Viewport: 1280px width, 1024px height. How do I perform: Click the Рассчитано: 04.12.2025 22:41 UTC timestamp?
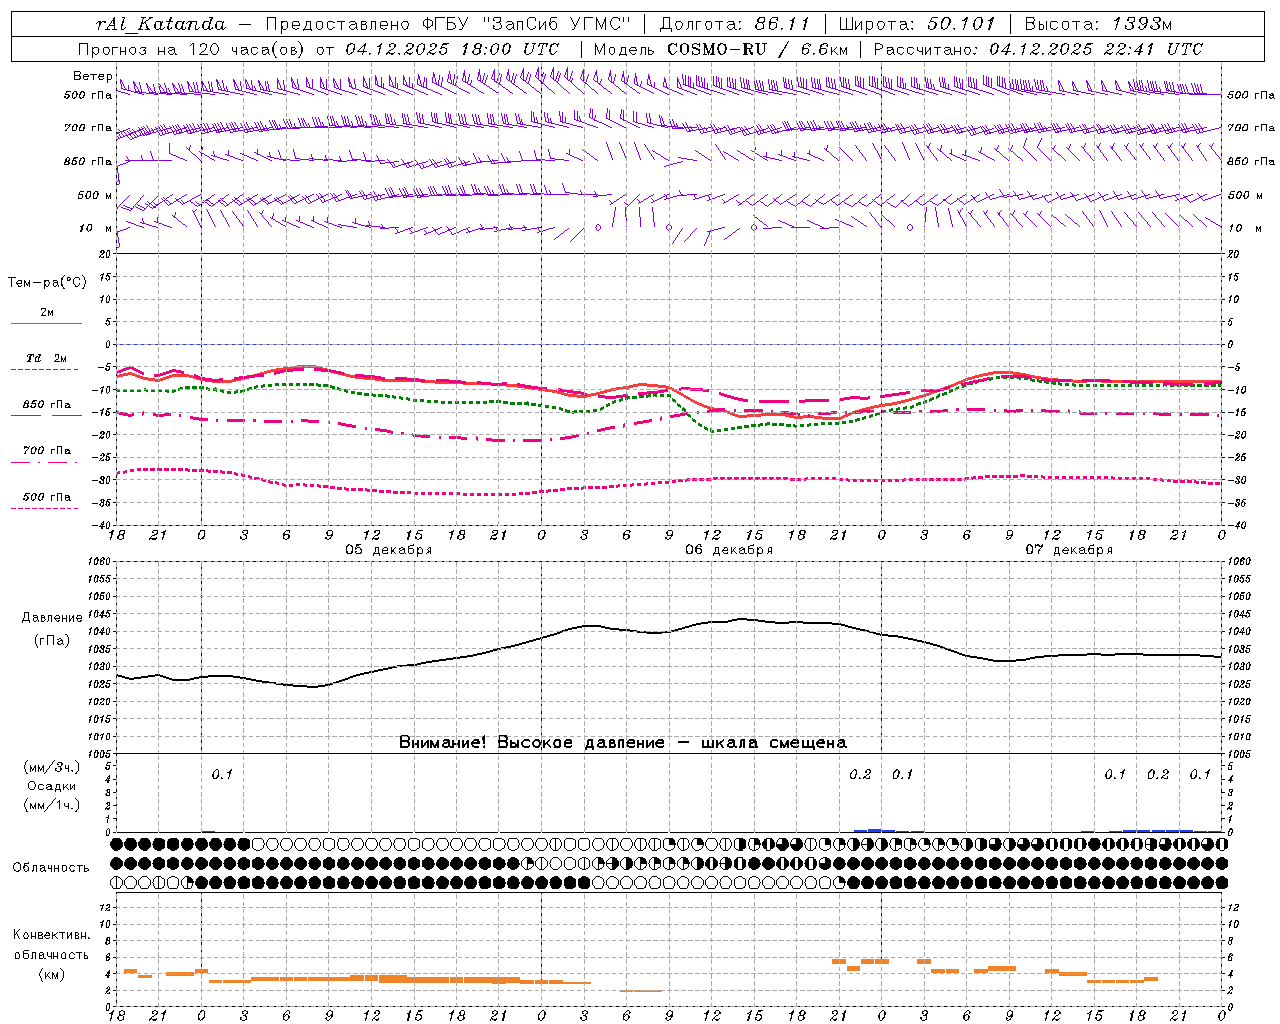1038,49
